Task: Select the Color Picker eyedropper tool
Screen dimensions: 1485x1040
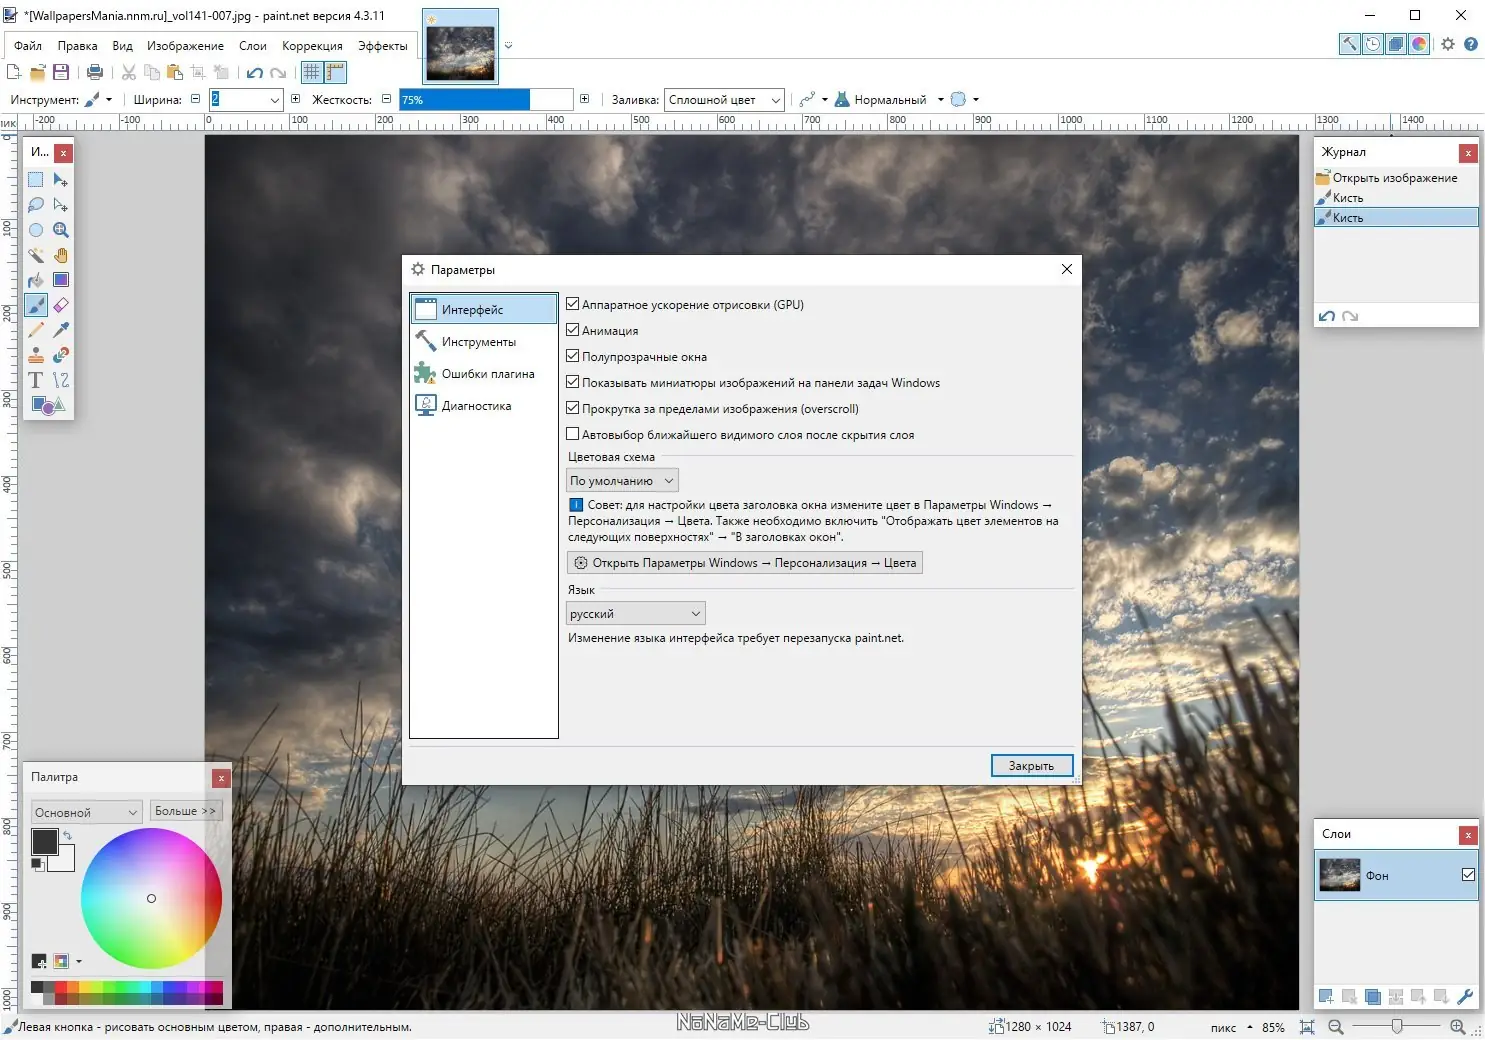Action: coord(61,330)
